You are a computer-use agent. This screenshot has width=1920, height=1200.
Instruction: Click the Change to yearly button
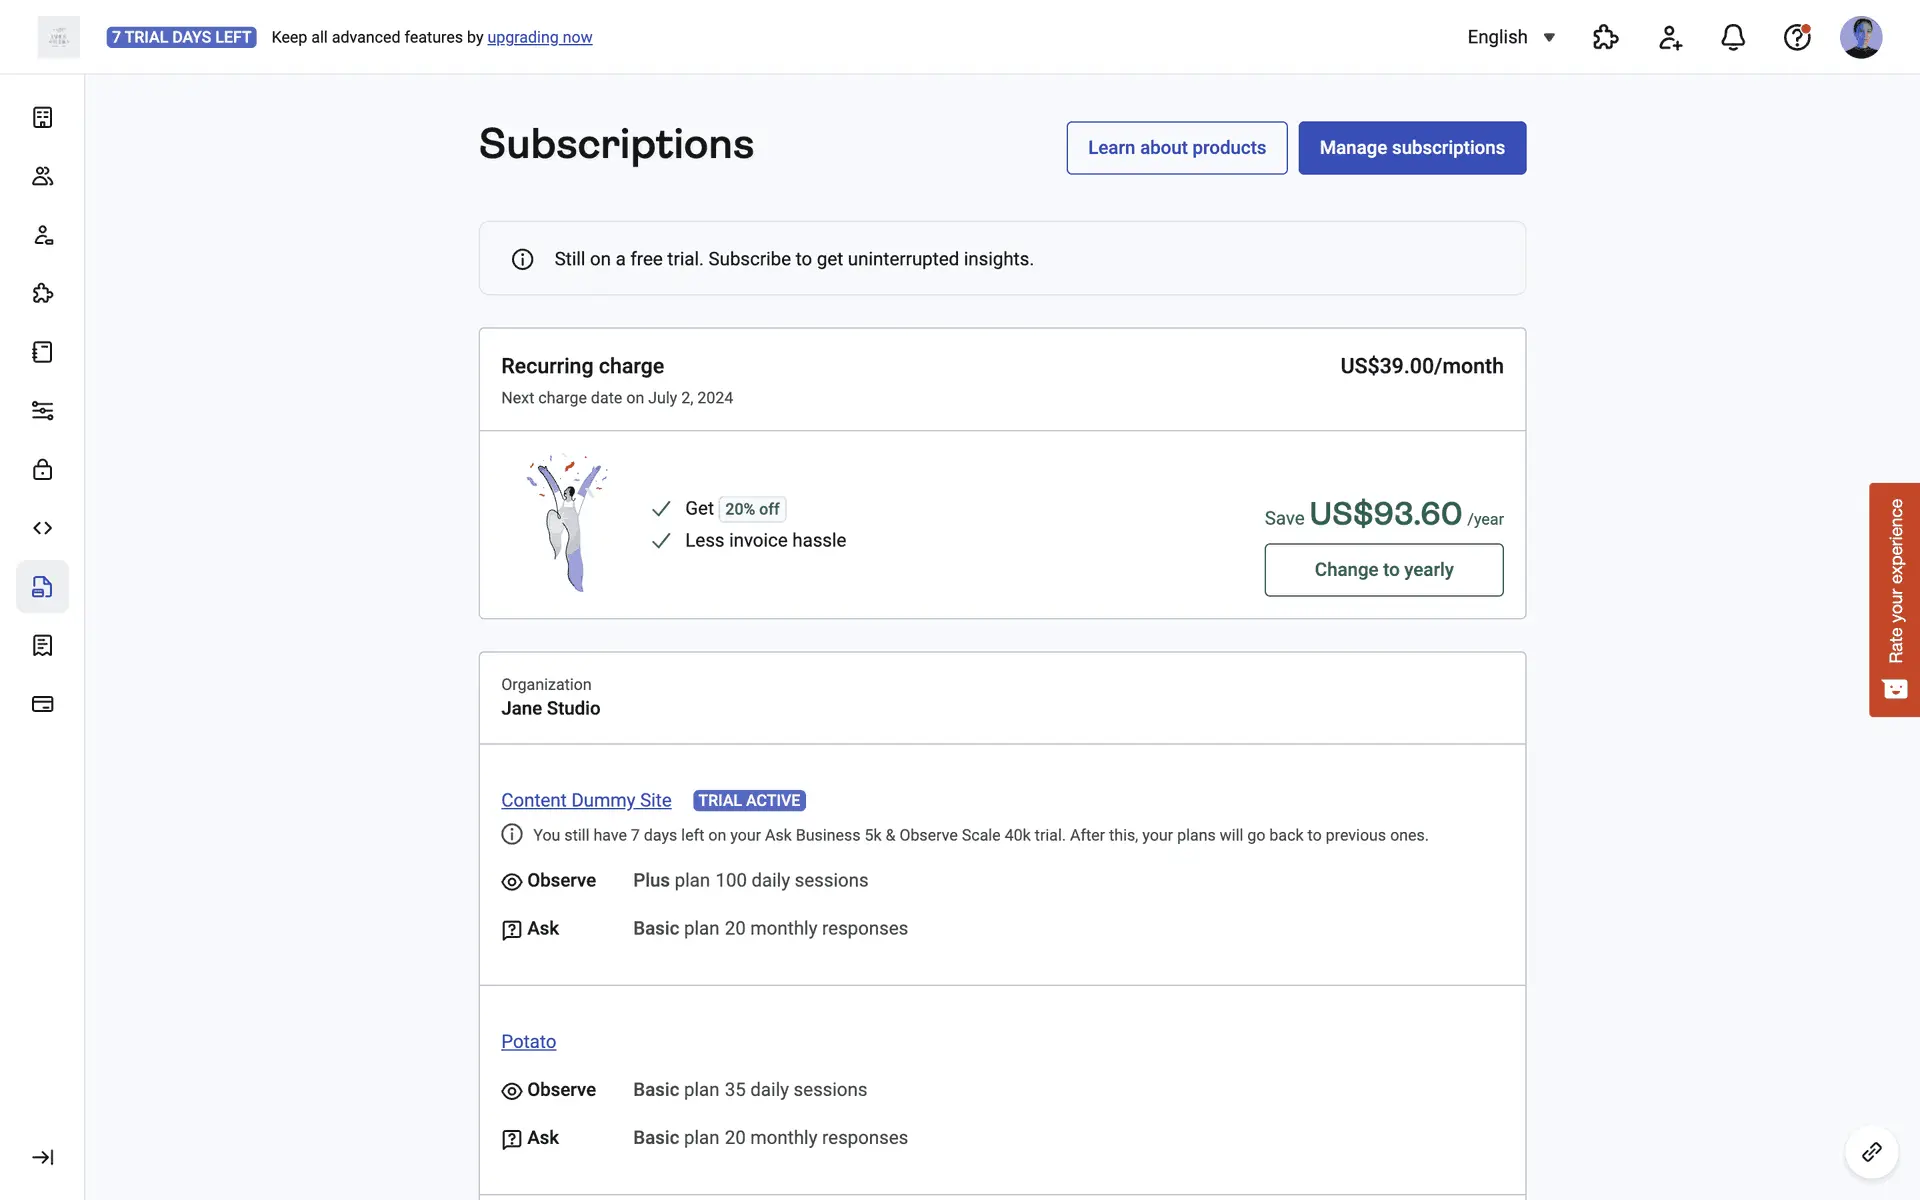tap(1383, 570)
